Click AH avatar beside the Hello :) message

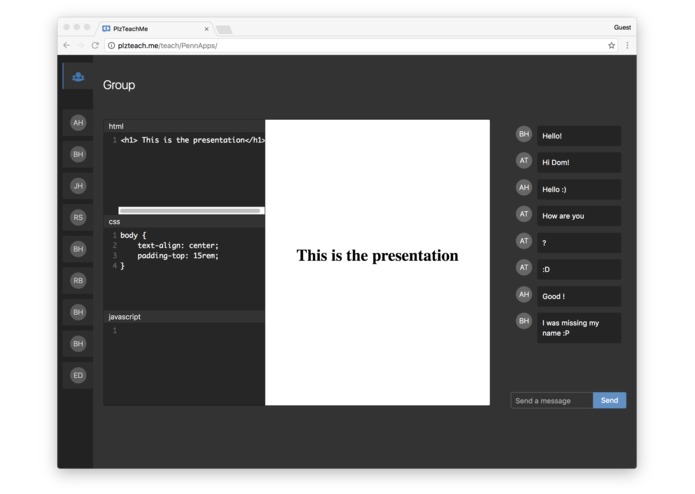[x=524, y=187]
